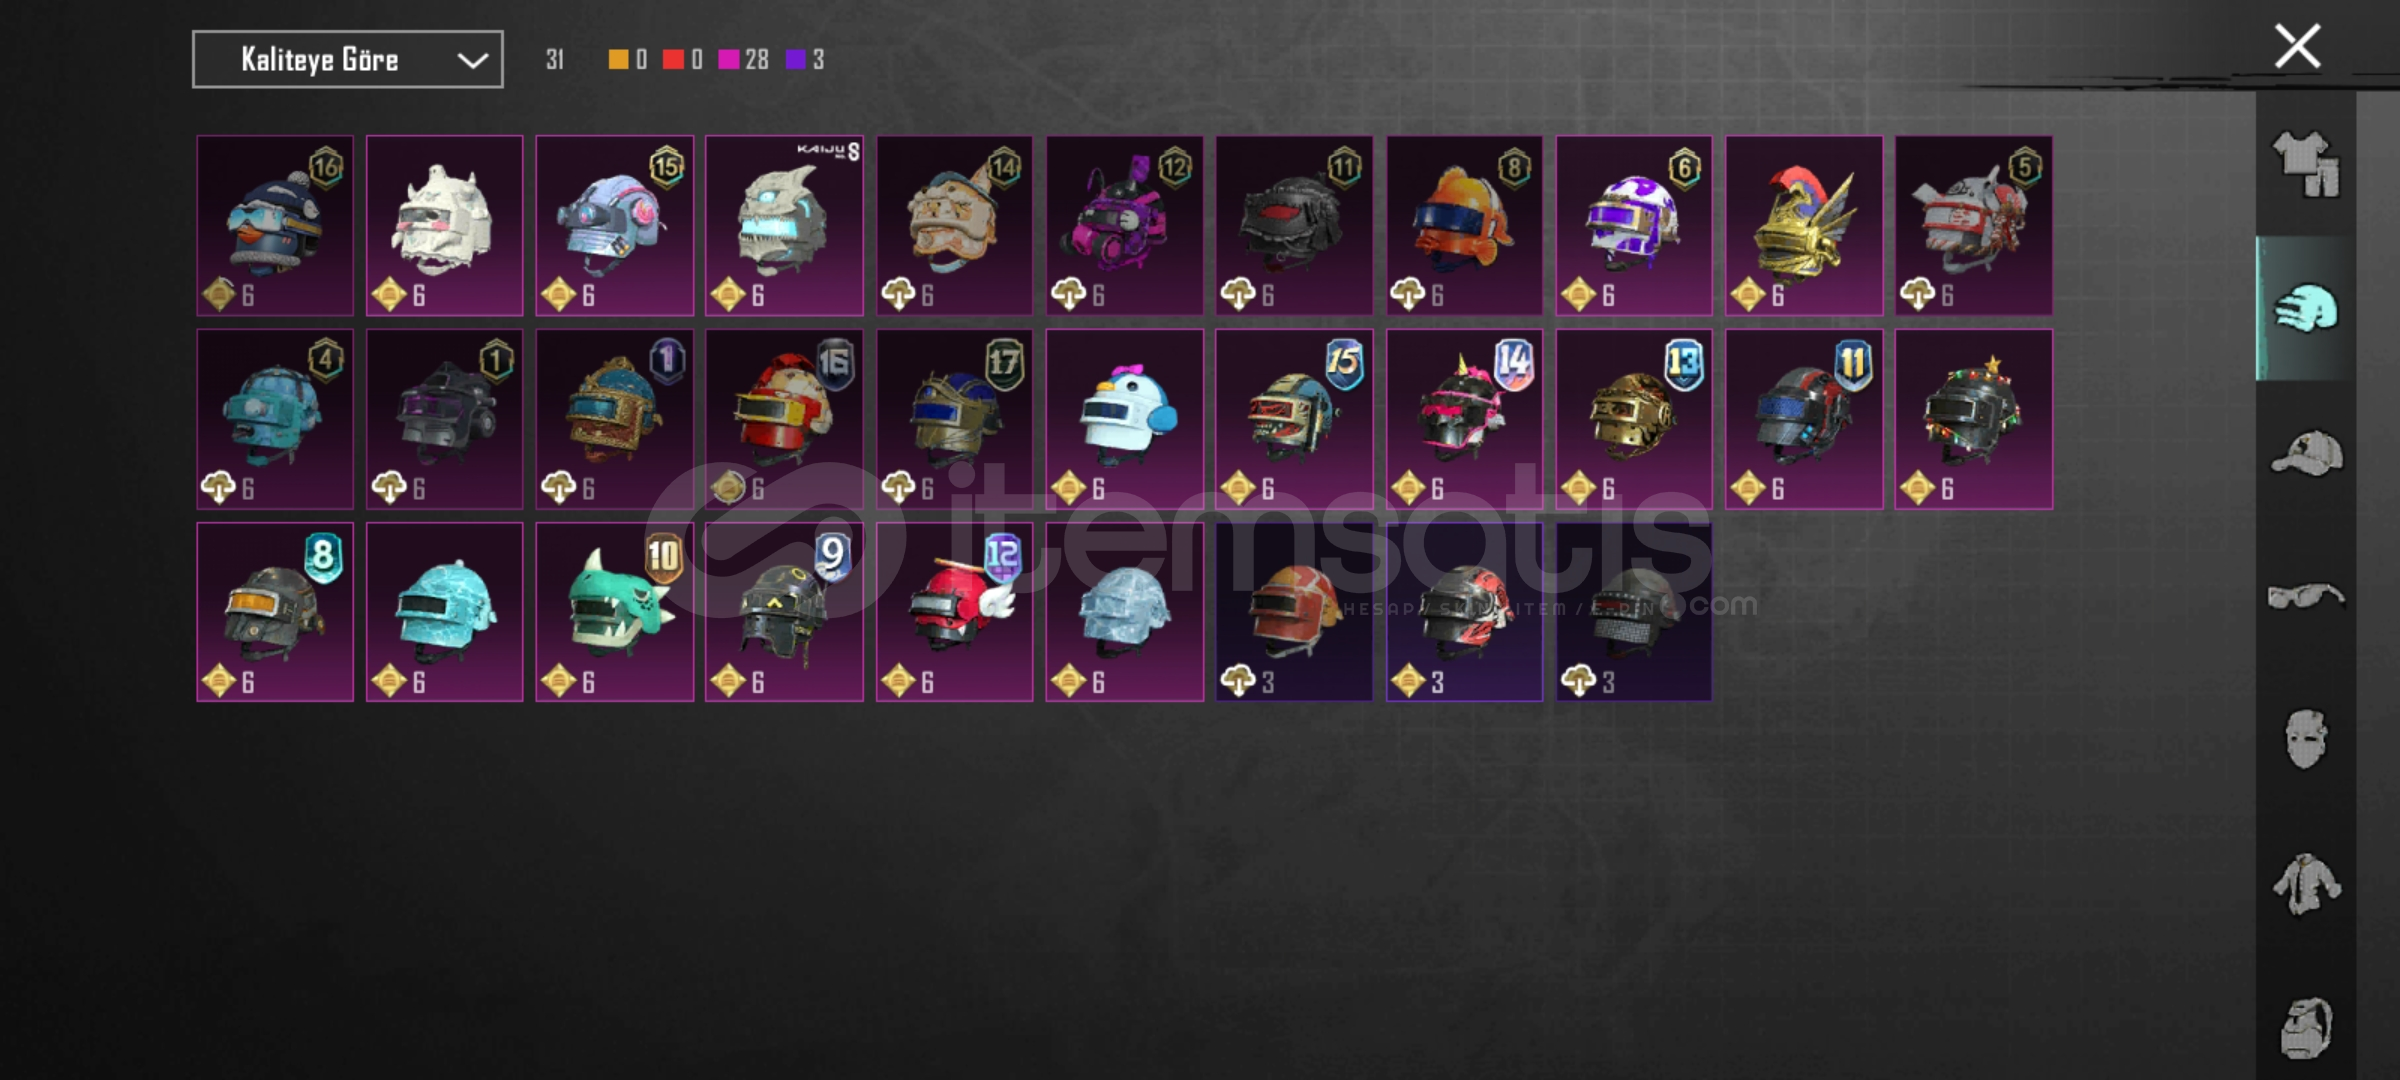Select the penguin beanie helmet level 16

tap(275, 225)
